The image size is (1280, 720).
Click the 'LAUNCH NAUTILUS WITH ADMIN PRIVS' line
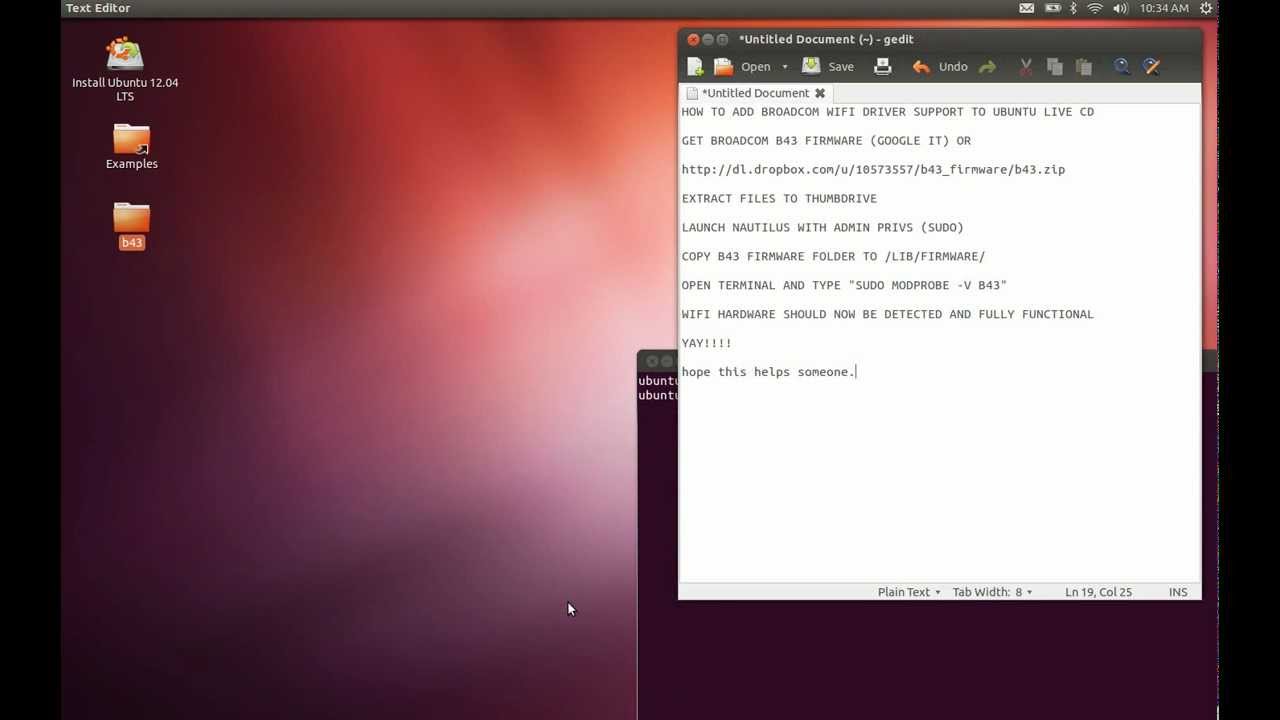(x=823, y=228)
